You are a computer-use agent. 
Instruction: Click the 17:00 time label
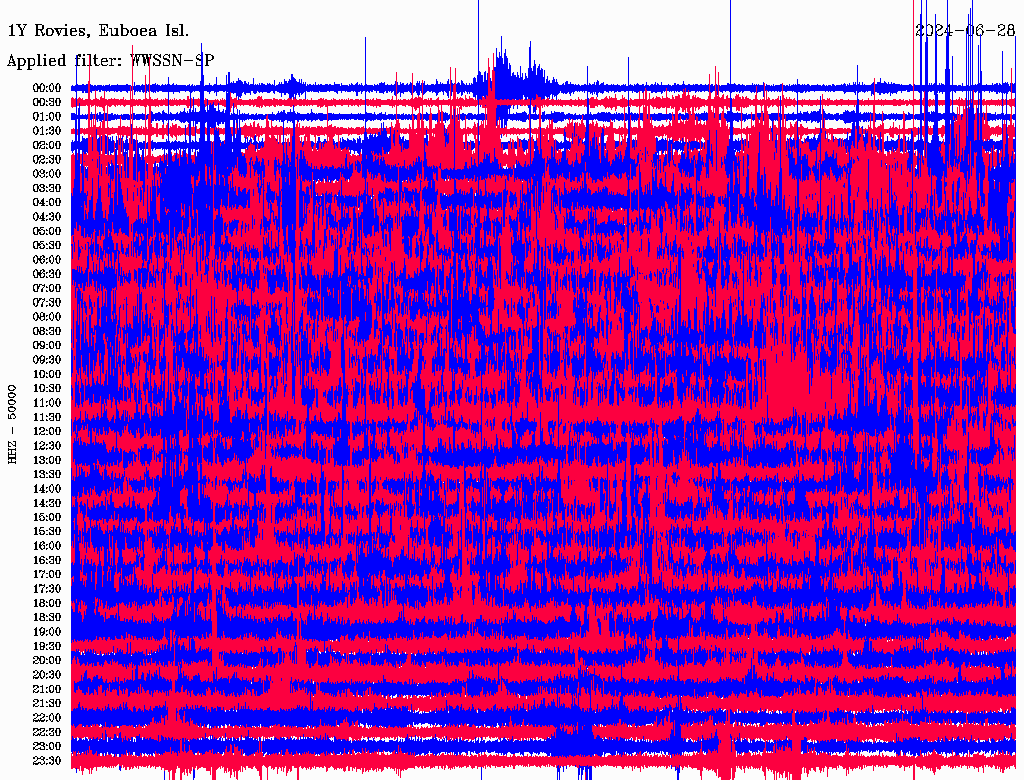[47, 574]
